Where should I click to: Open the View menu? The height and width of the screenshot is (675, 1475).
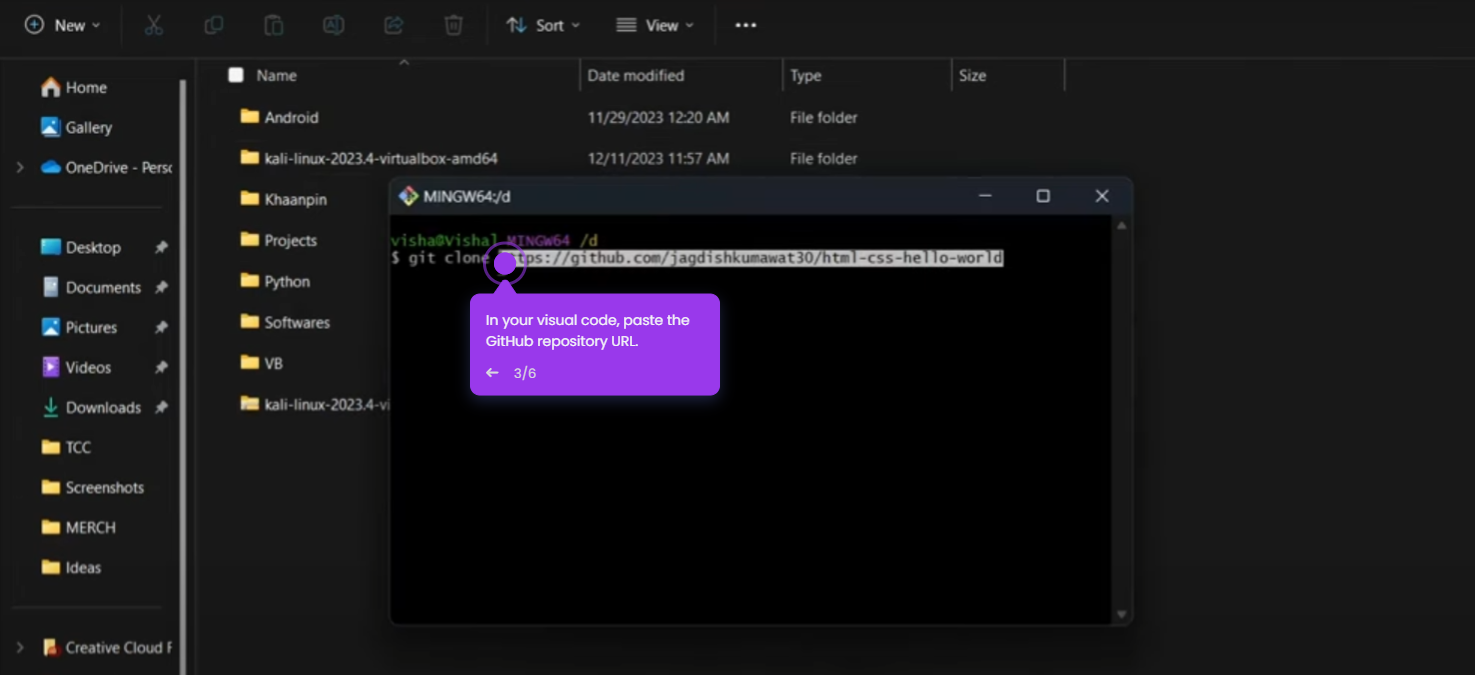[655, 25]
